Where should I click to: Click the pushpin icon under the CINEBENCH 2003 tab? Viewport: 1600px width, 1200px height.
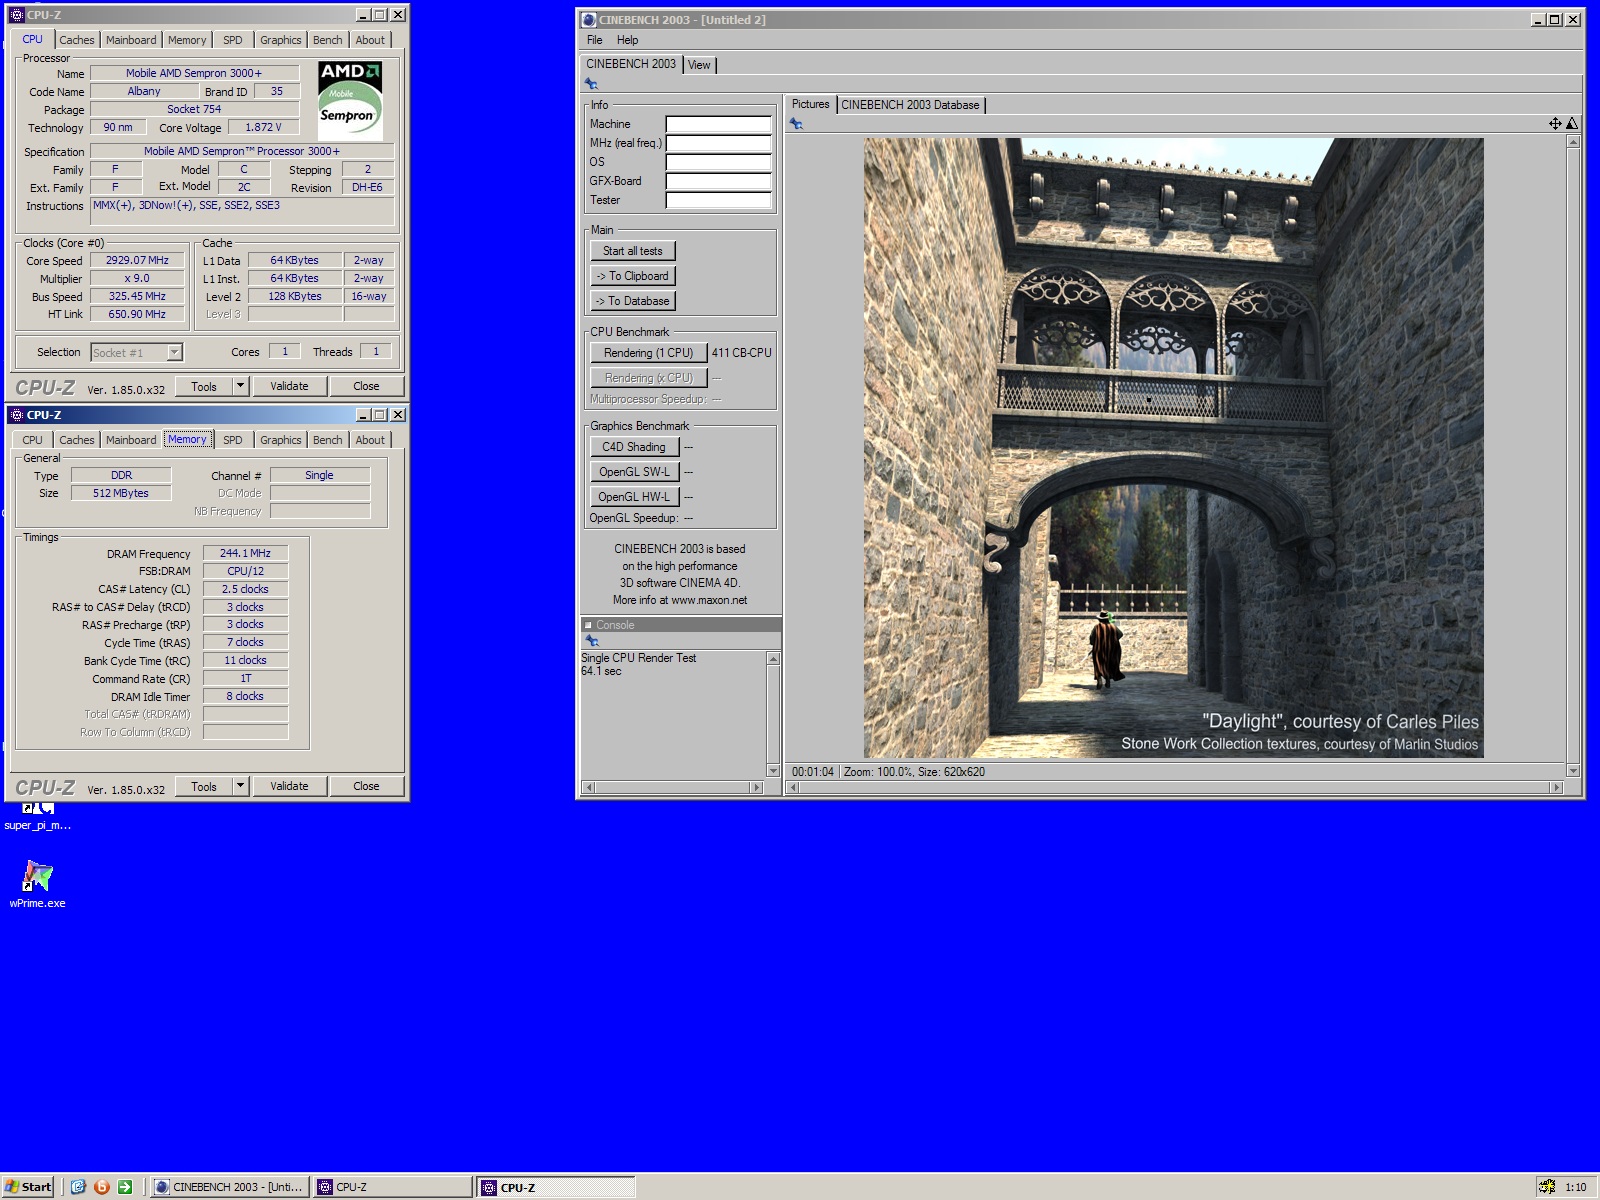[591, 84]
